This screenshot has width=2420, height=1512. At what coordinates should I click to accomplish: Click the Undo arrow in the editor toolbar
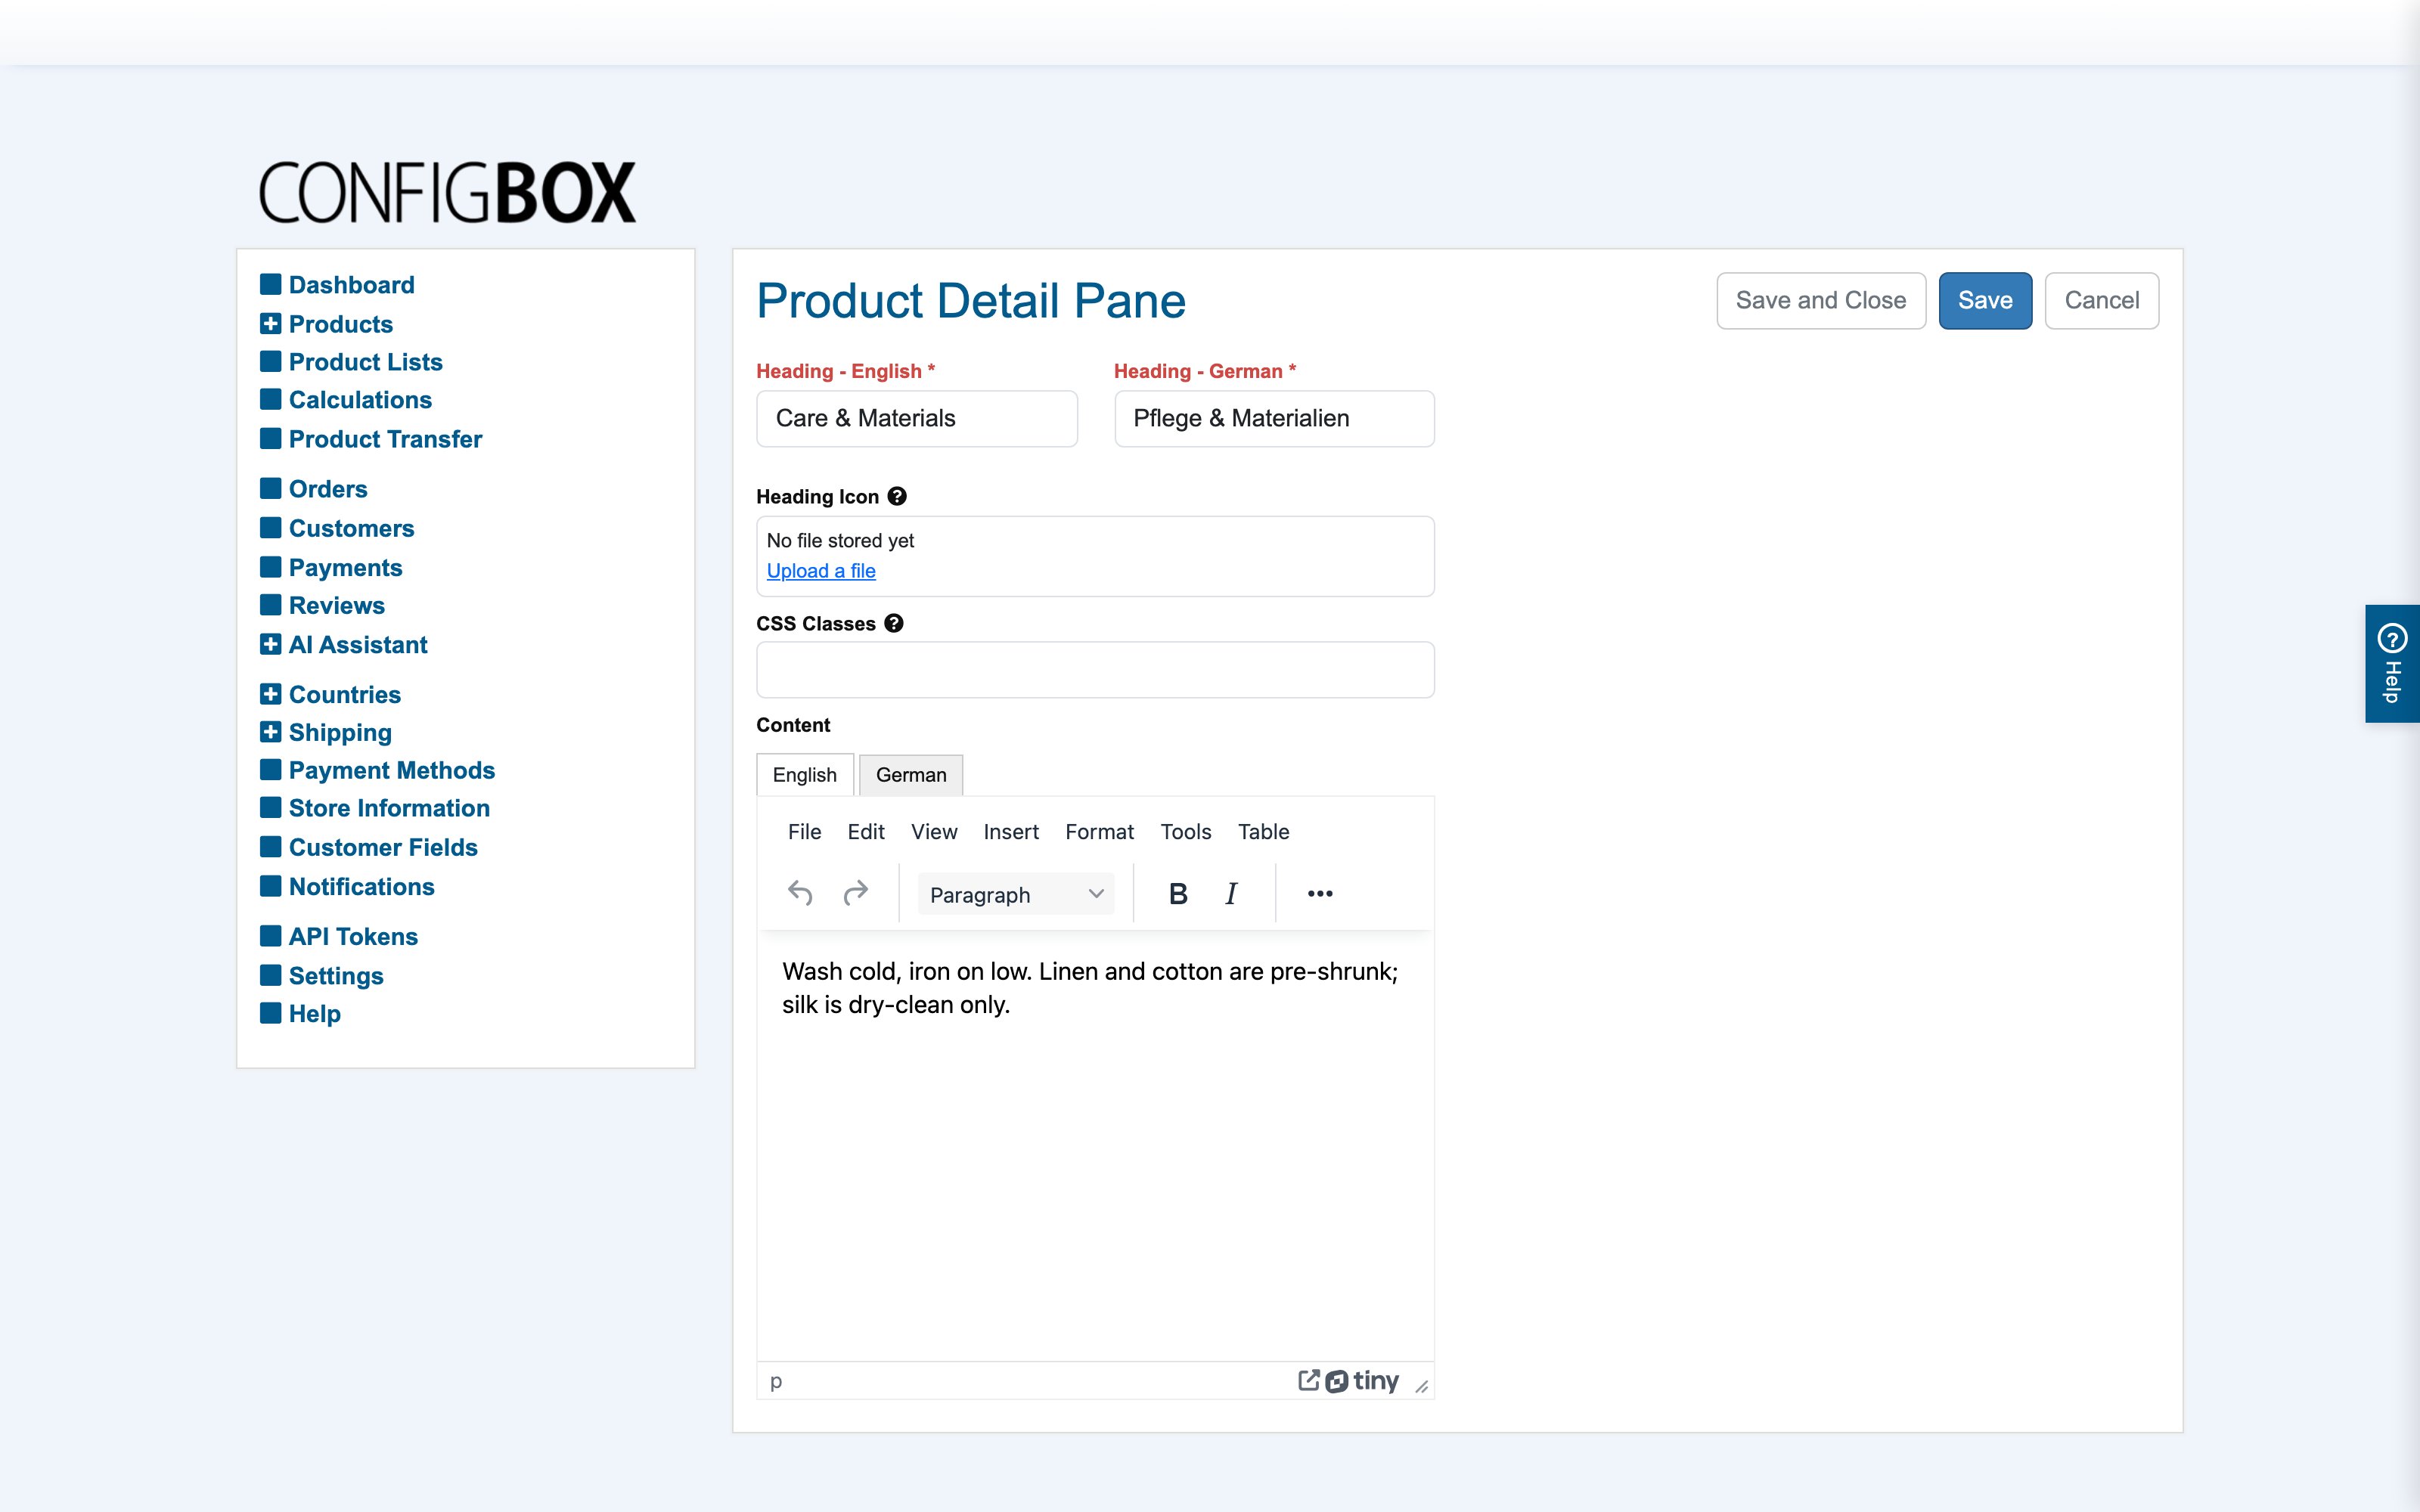coord(800,893)
